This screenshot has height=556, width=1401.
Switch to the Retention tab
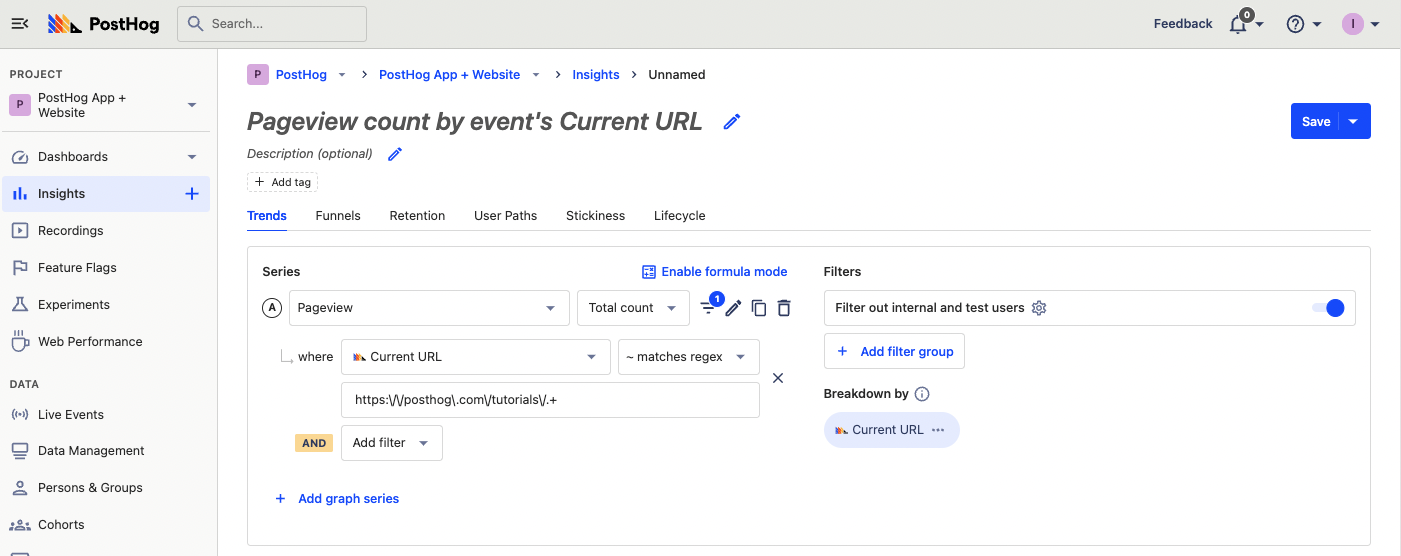417,216
